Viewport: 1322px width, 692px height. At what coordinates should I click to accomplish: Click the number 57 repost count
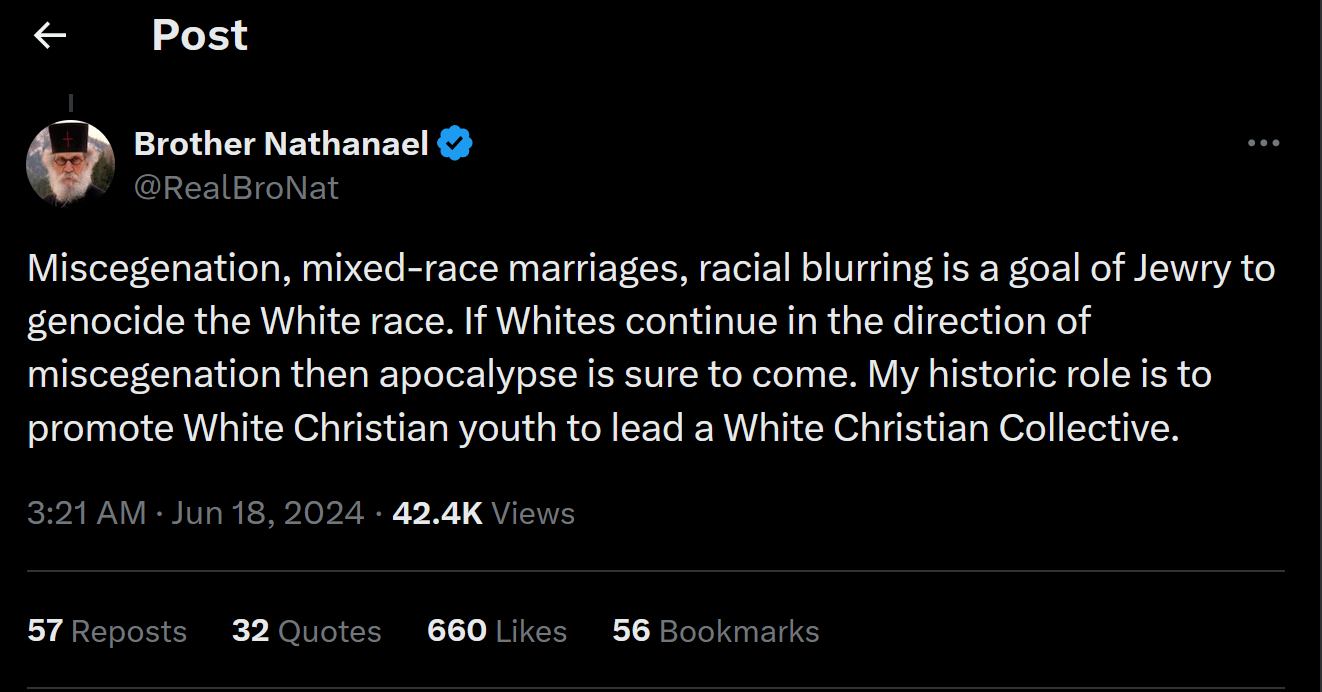coord(45,631)
